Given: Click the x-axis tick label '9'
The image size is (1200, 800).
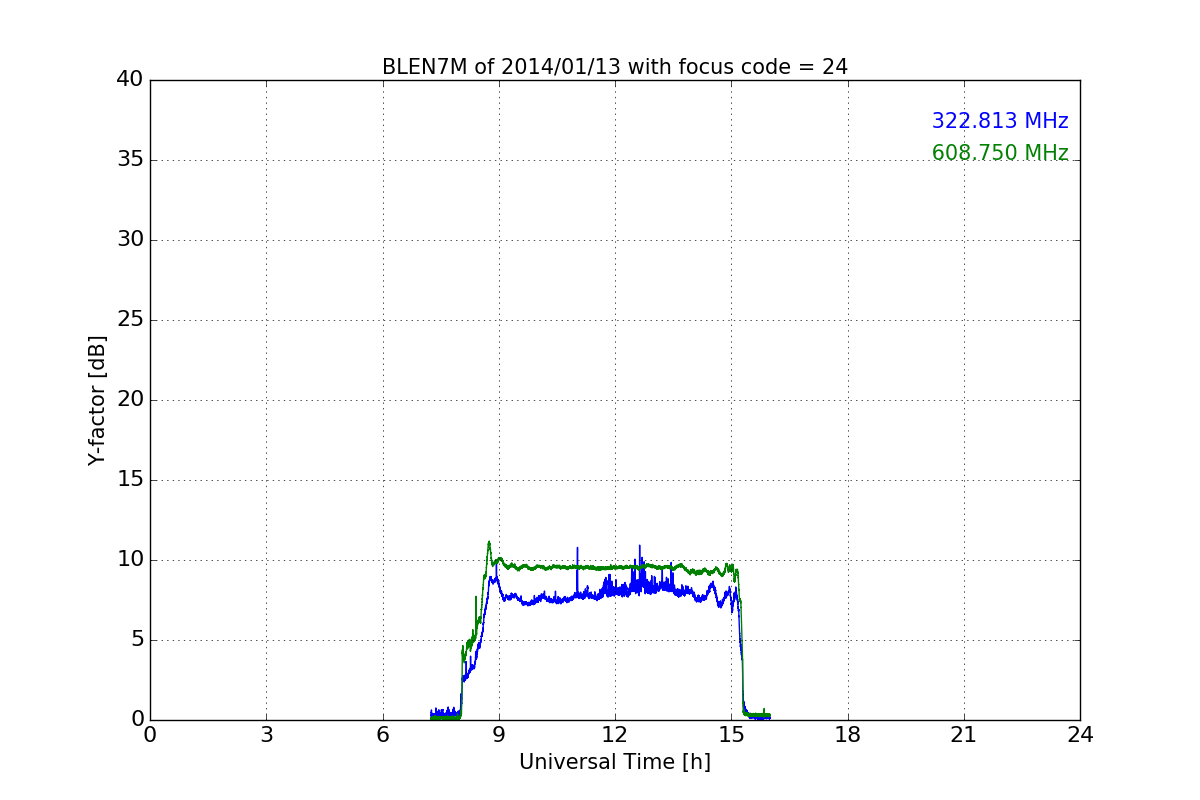Looking at the screenshot, I should coord(499,735).
